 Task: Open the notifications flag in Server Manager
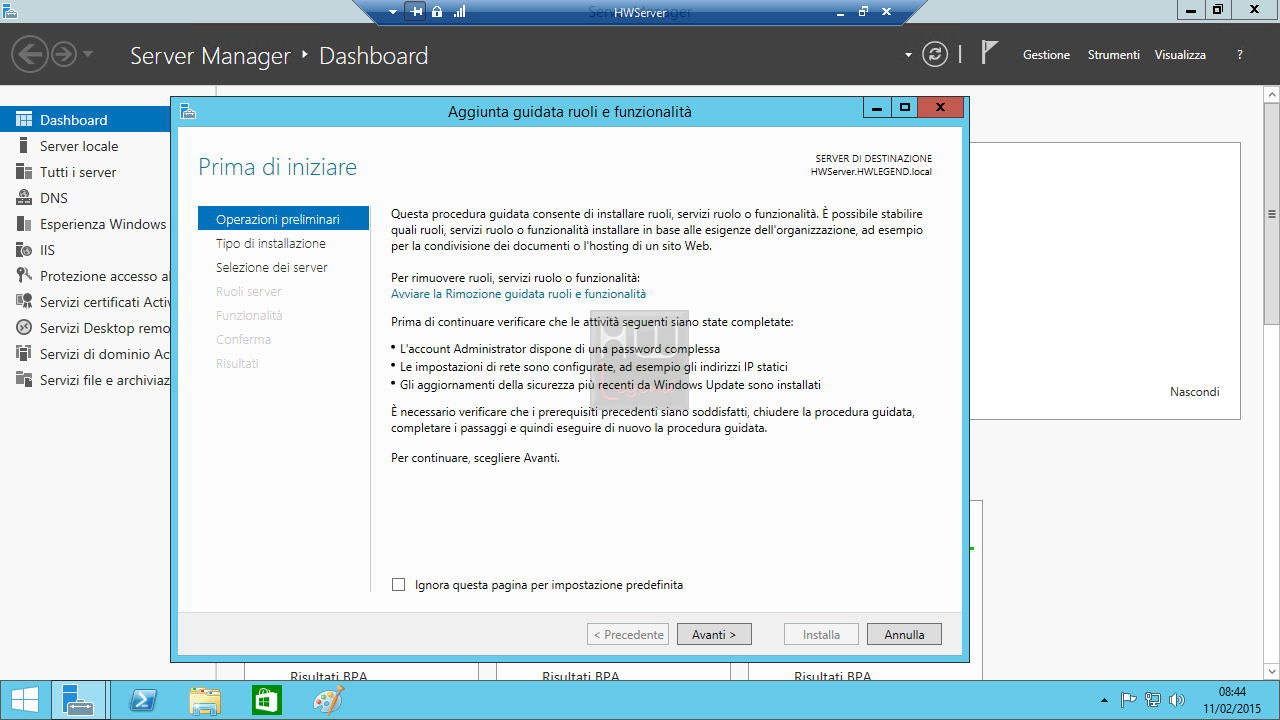tap(989, 53)
